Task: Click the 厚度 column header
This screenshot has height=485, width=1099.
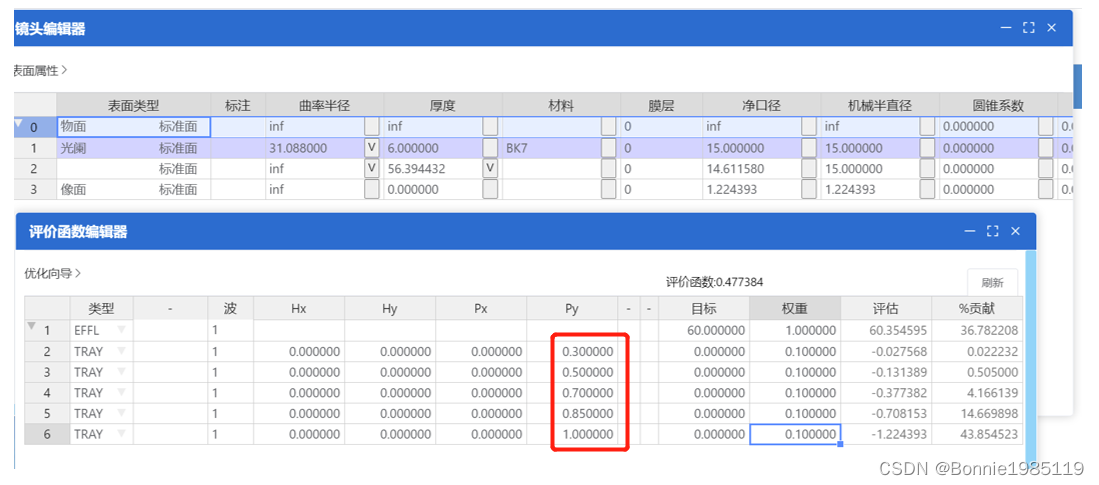Action: [443, 106]
